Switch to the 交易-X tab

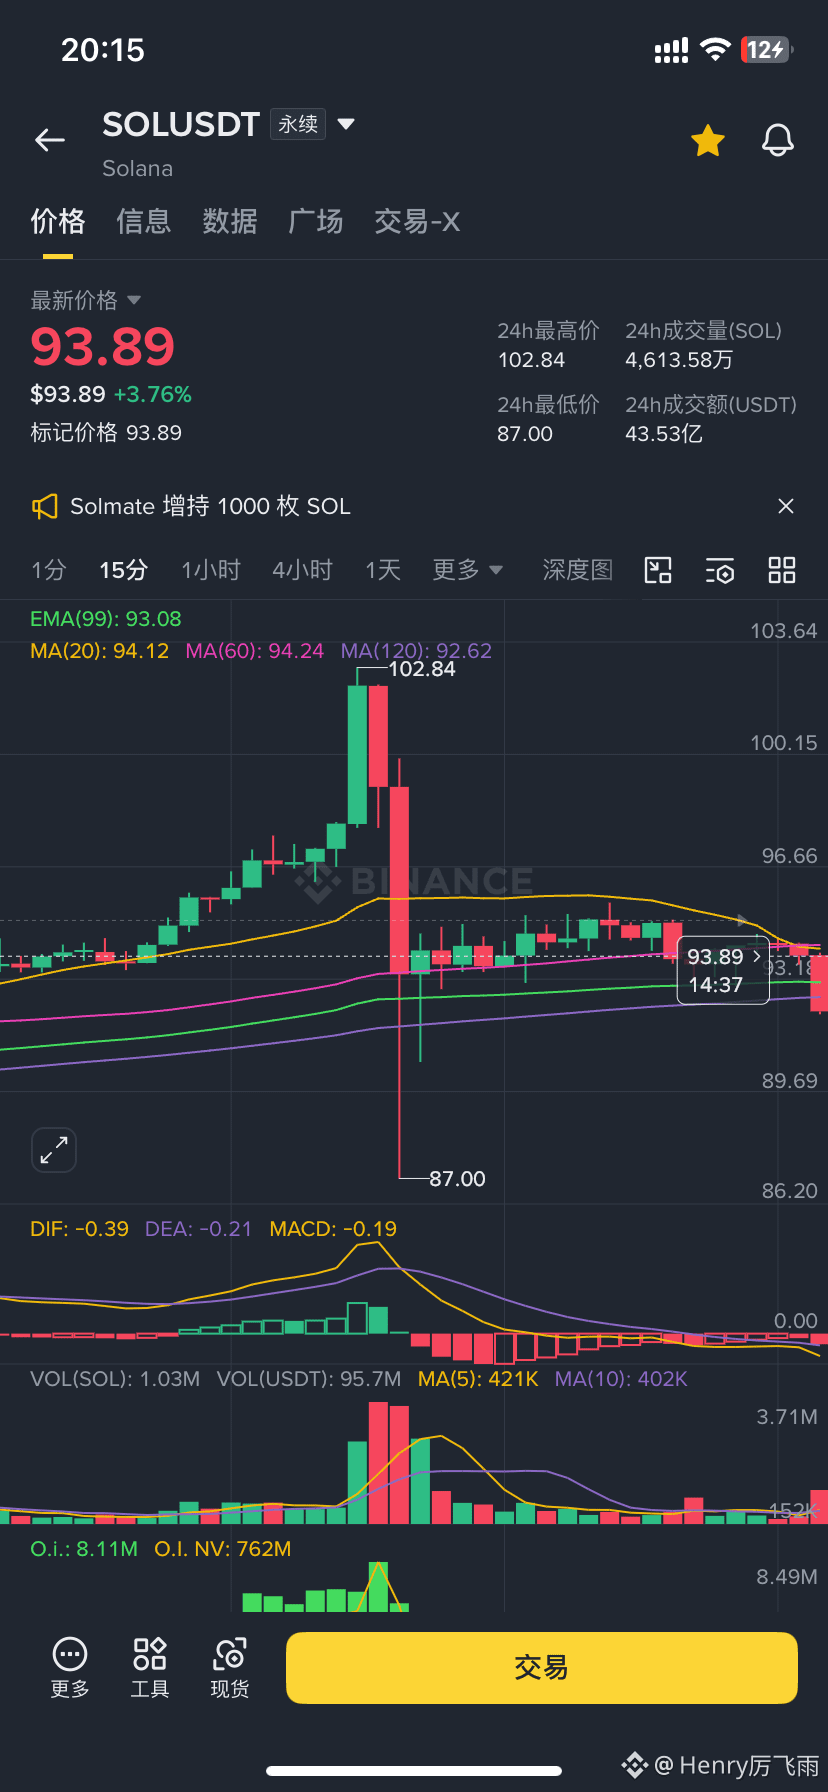(417, 221)
